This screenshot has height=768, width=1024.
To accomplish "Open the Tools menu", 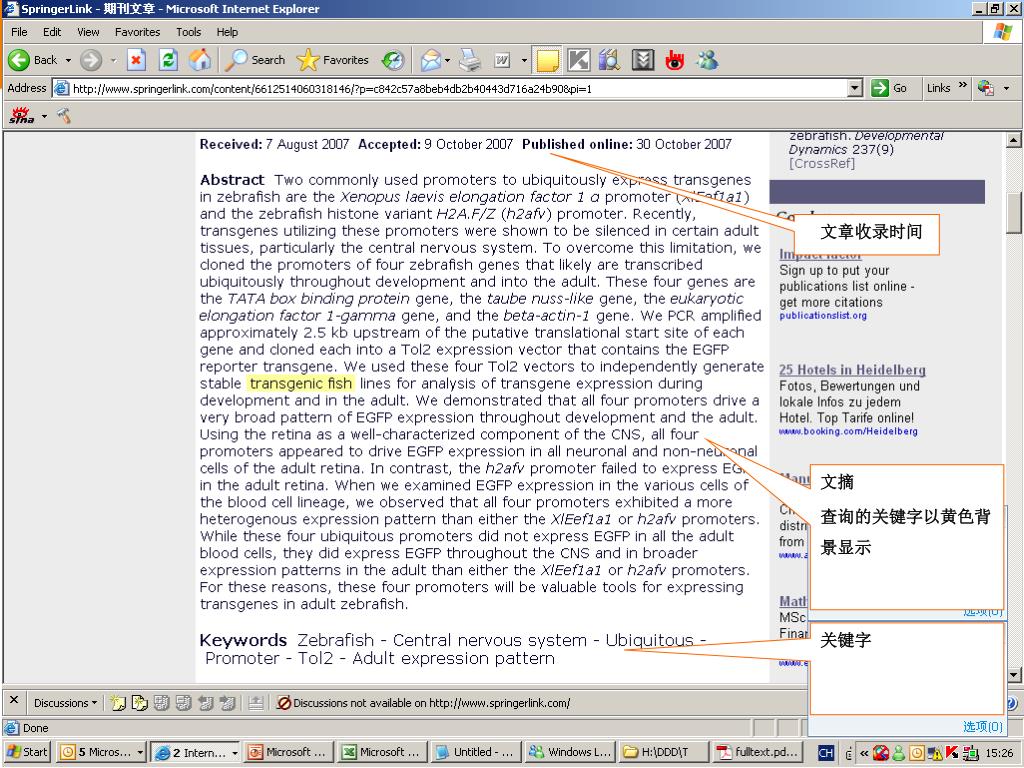I will tap(188, 31).
